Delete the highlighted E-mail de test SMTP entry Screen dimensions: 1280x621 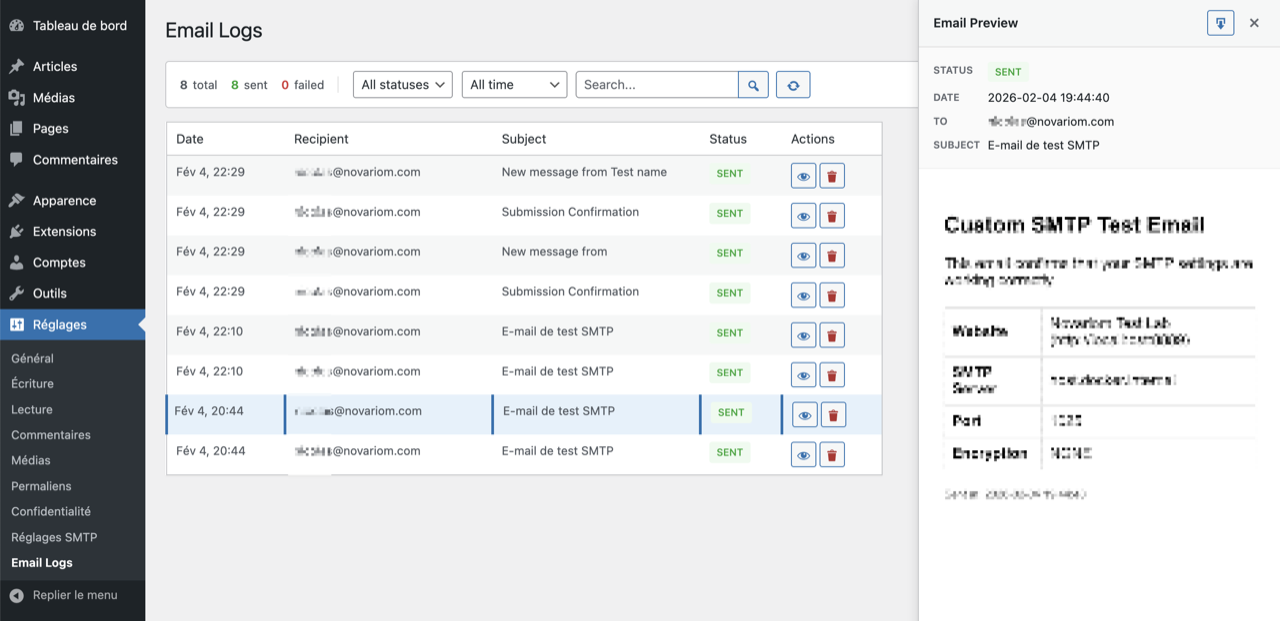tap(833, 413)
